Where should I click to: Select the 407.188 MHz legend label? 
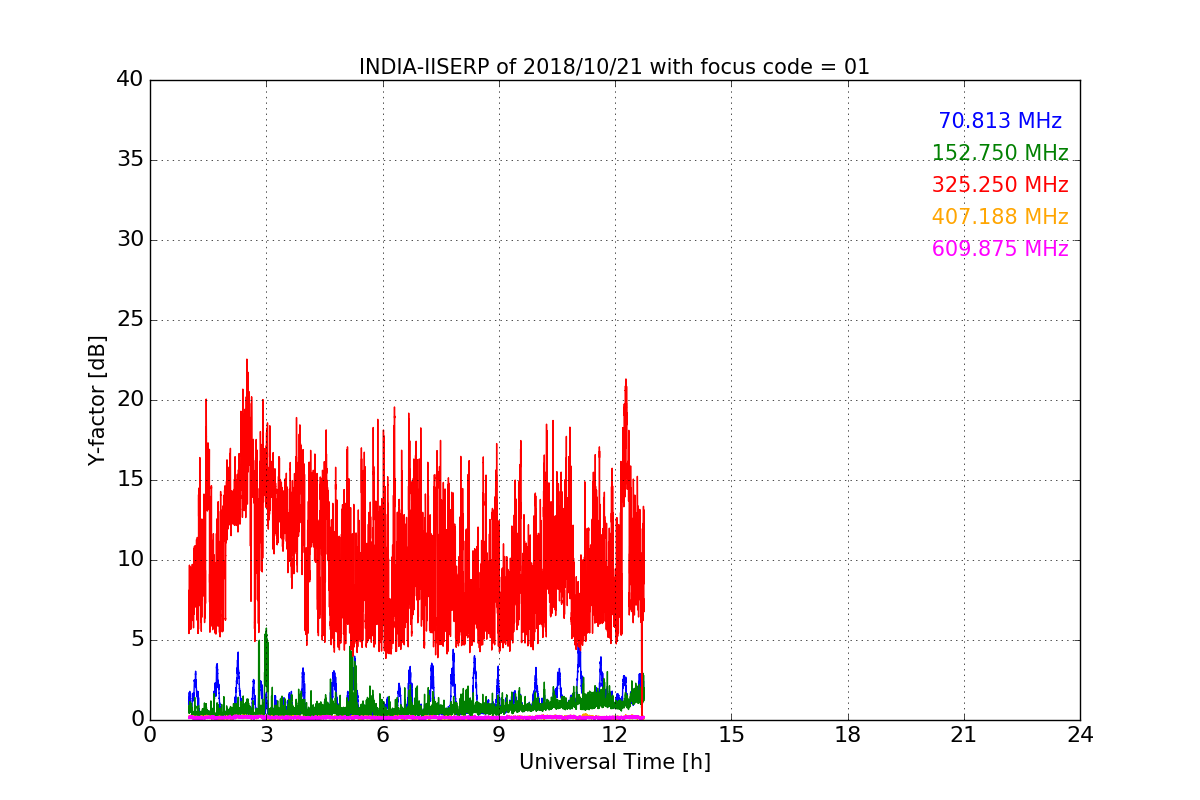click(1000, 217)
